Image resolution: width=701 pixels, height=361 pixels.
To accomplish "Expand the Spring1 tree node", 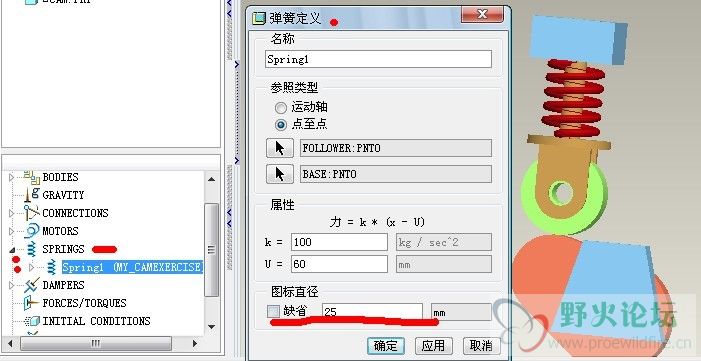I will pyautogui.click(x=31, y=268).
